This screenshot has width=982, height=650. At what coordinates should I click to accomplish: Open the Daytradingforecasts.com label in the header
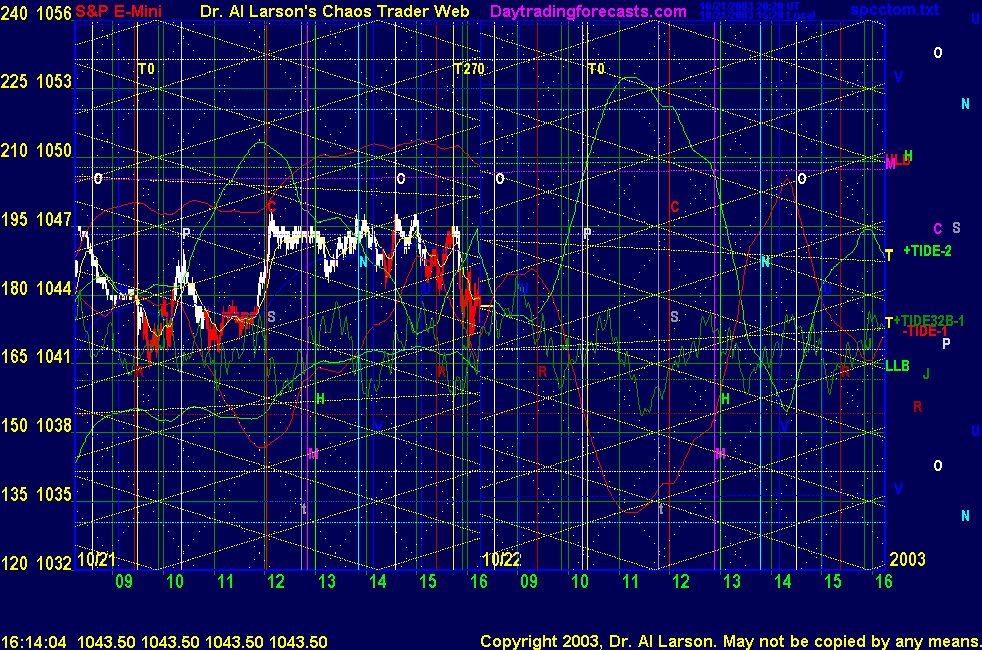(588, 11)
